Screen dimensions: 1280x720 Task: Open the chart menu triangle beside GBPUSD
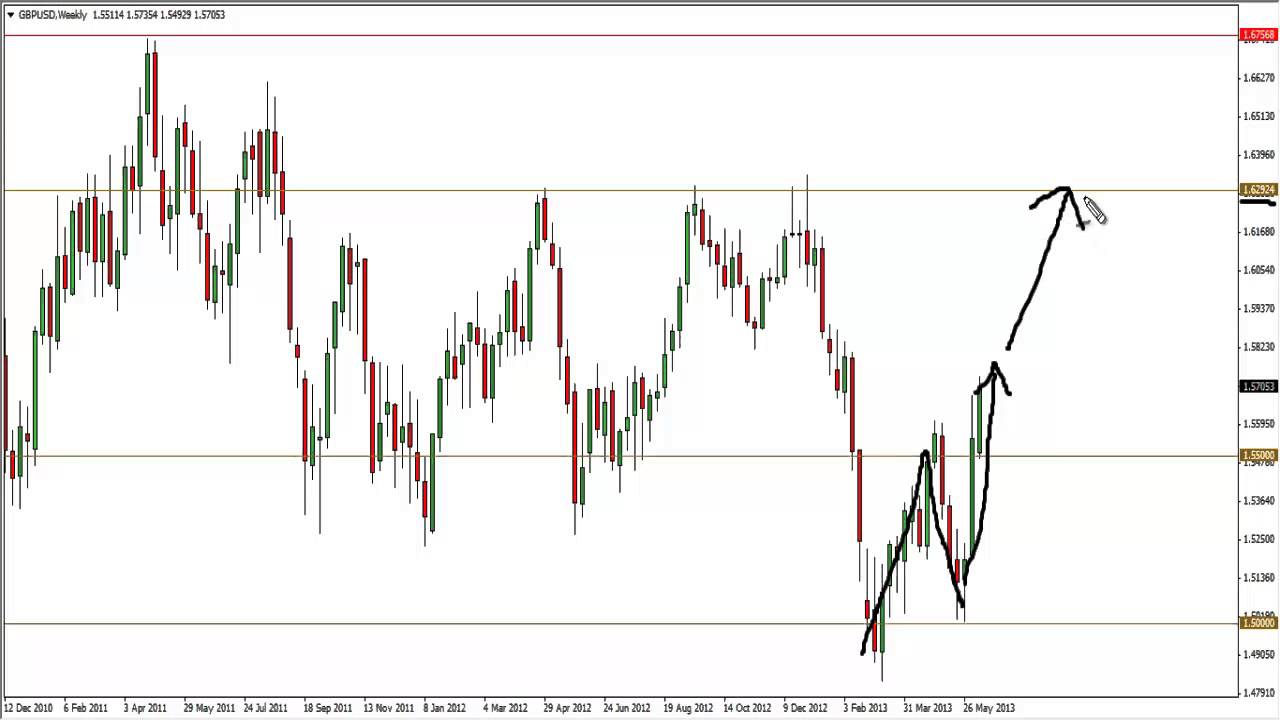tap(10, 15)
